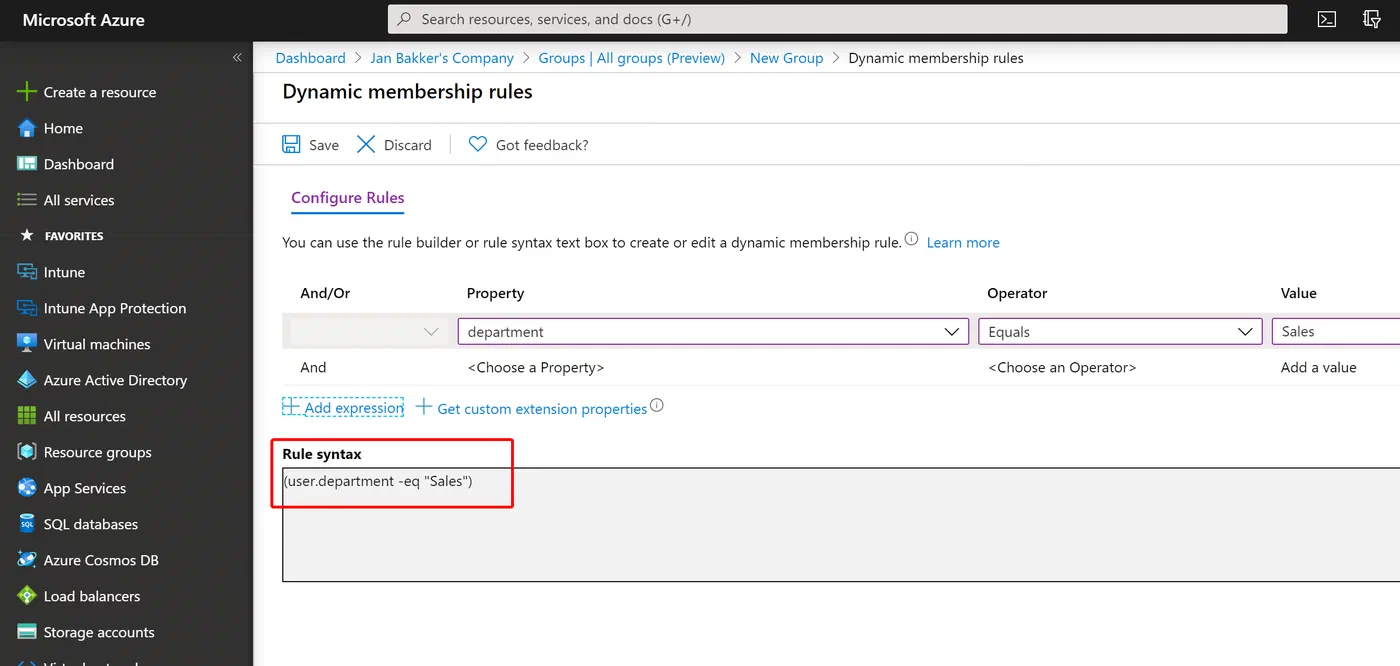The image size is (1400, 666).
Task: Click the App Services icon
Action: point(27,488)
